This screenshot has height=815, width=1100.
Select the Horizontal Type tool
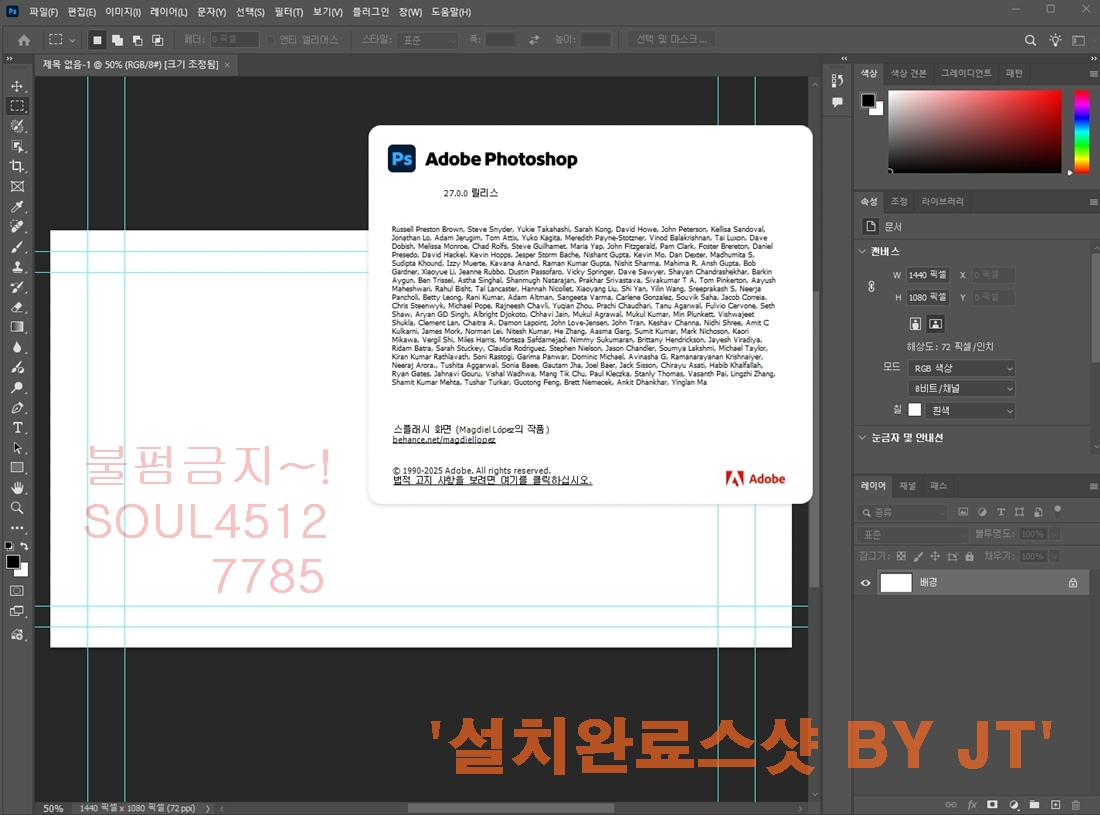point(17,428)
